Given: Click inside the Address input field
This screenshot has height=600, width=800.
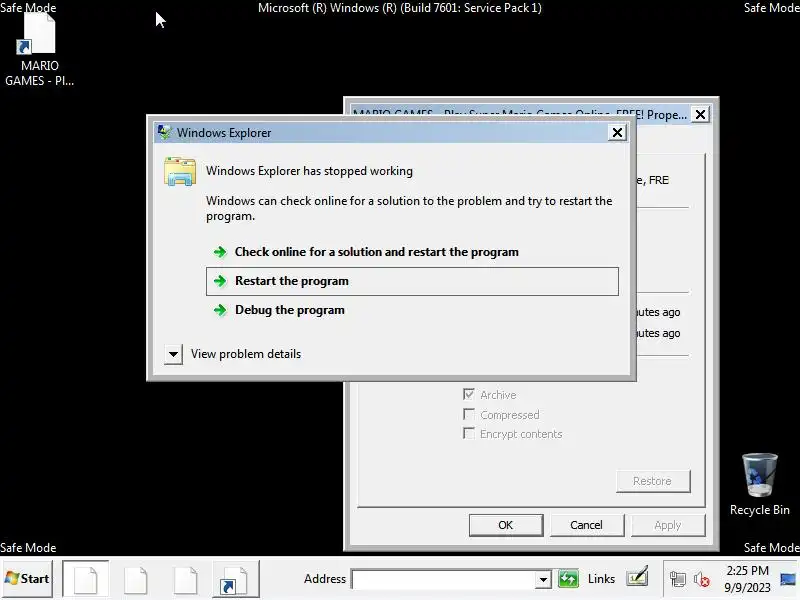Looking at the screenshot, I should tap(443, 580).
